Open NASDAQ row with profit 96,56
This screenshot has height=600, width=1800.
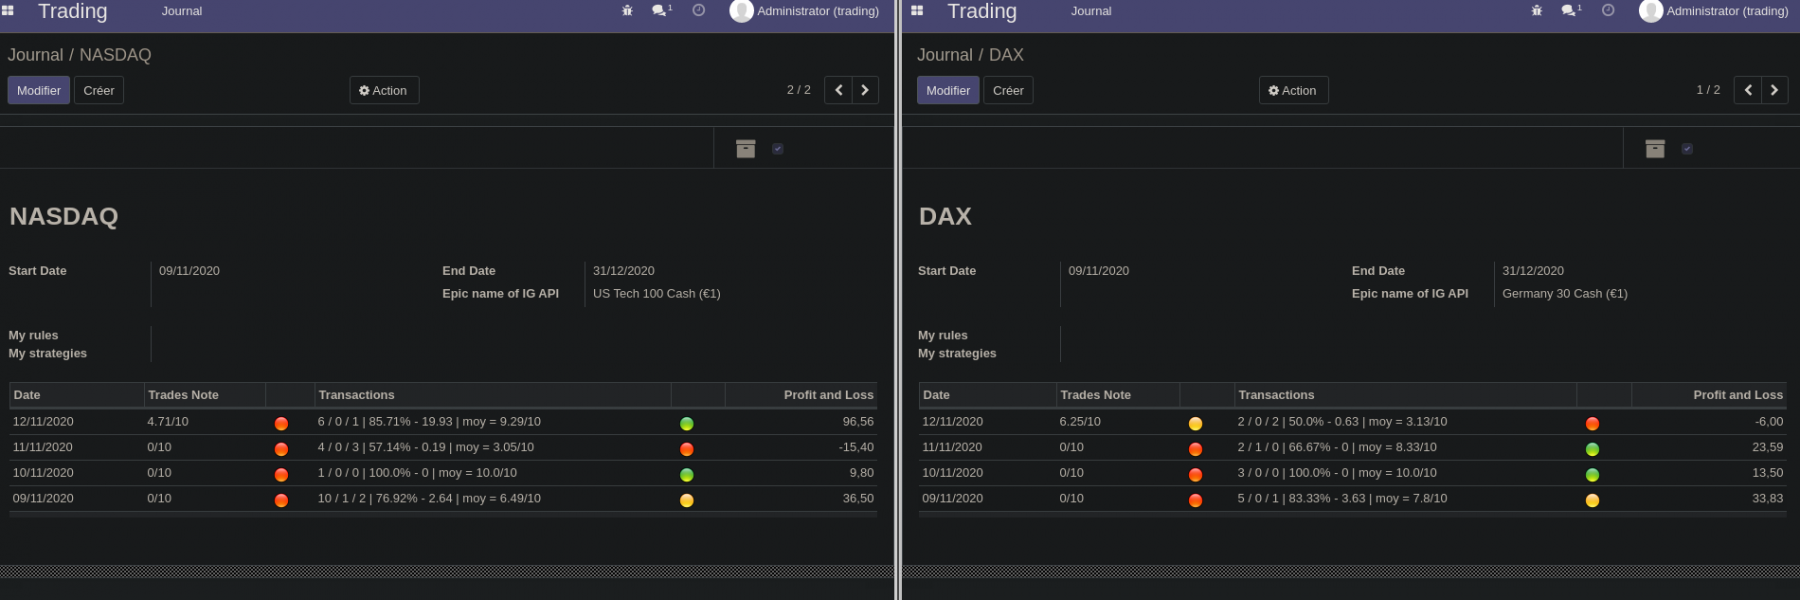pyautogui.click(x=443, y=422)
